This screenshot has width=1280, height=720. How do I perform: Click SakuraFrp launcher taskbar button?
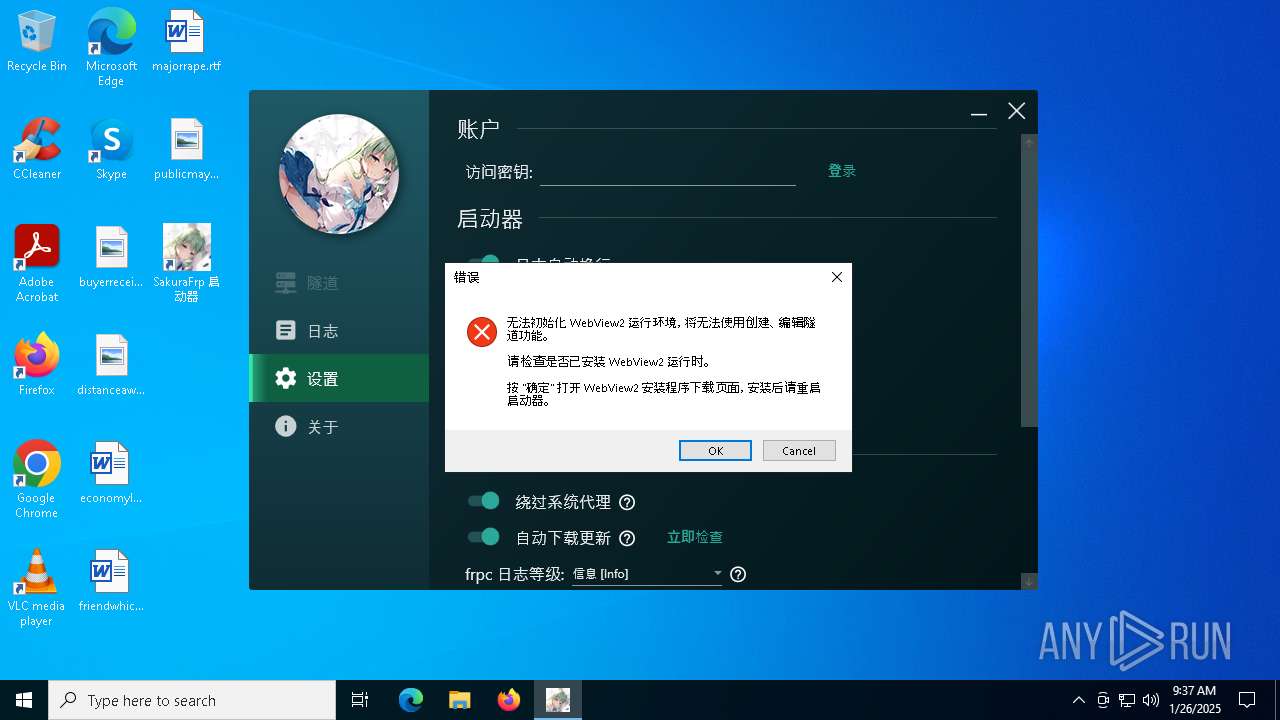click(x=558, y=700)
